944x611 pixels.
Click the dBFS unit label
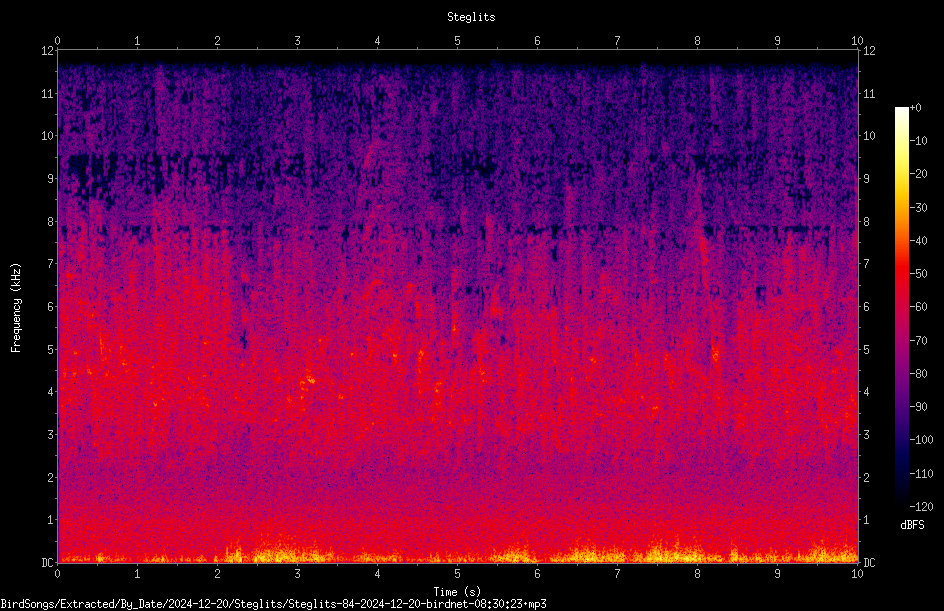coord(913,525)
